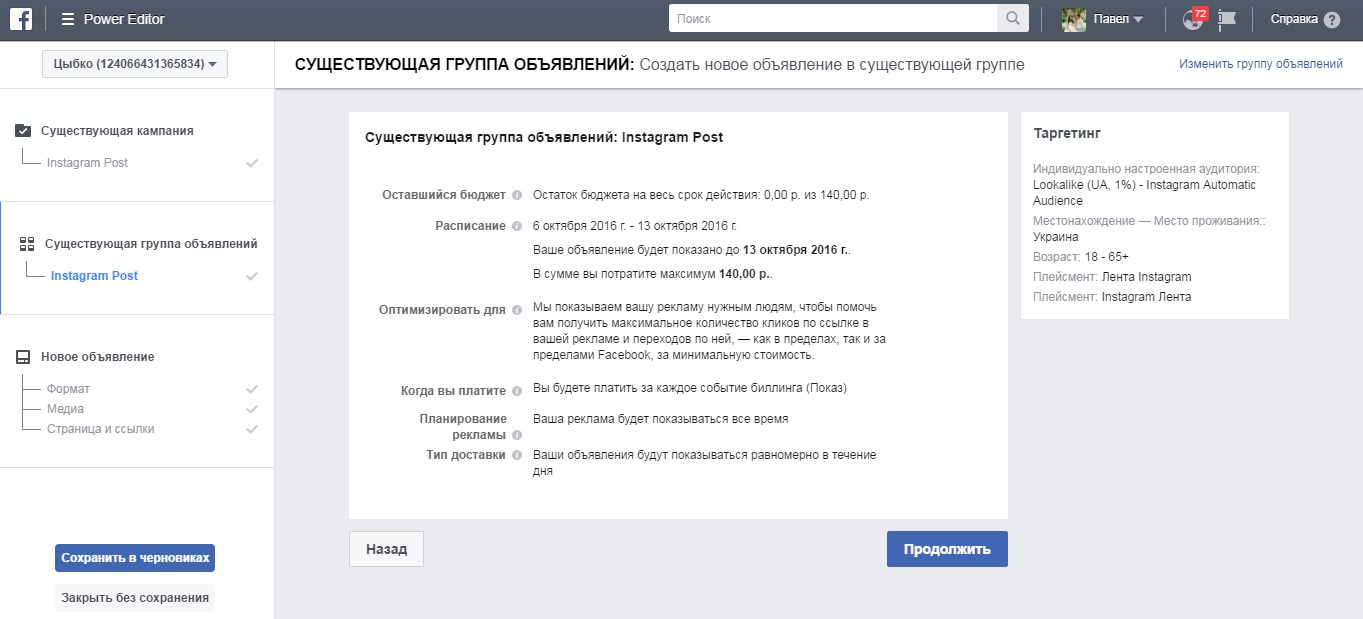Click the info icon next to Тип доставки
The height and width of the screenshot is (619, 1363).
point(517,455)
